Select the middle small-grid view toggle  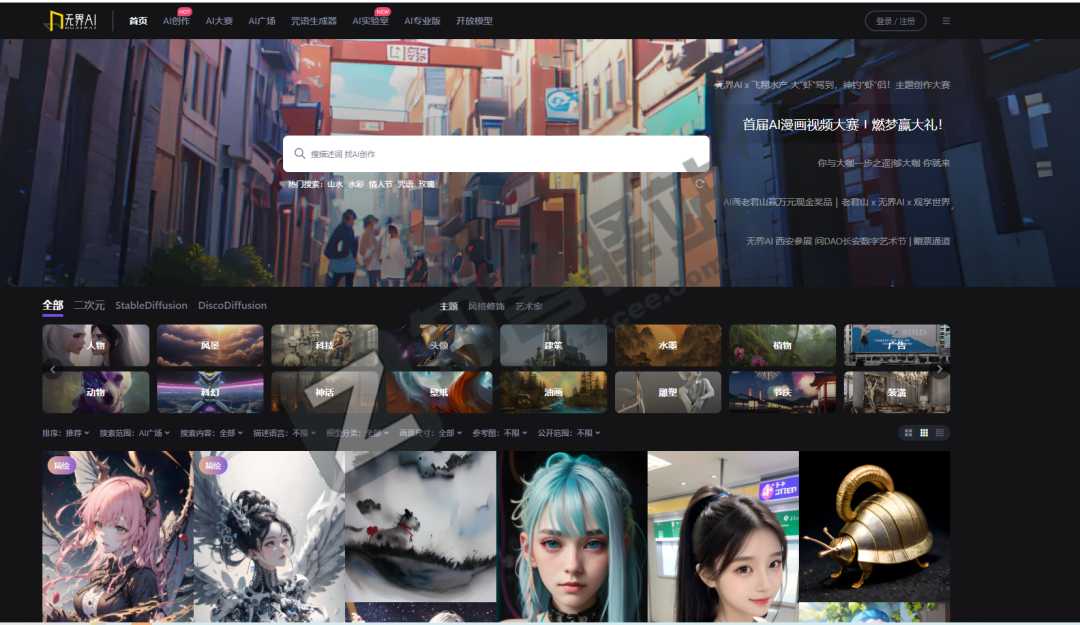tap(924, 433)
